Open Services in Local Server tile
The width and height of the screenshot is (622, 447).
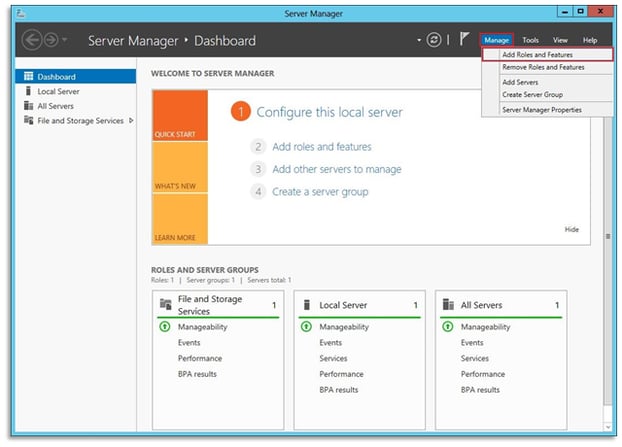[x=333, y=358]
